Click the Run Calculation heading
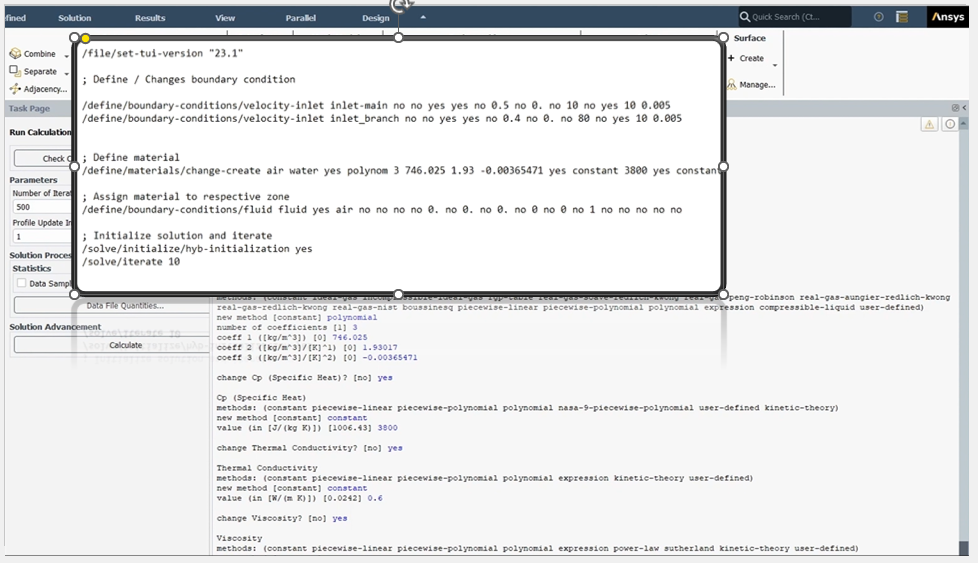978x563 pixels. tap(41, 132)
